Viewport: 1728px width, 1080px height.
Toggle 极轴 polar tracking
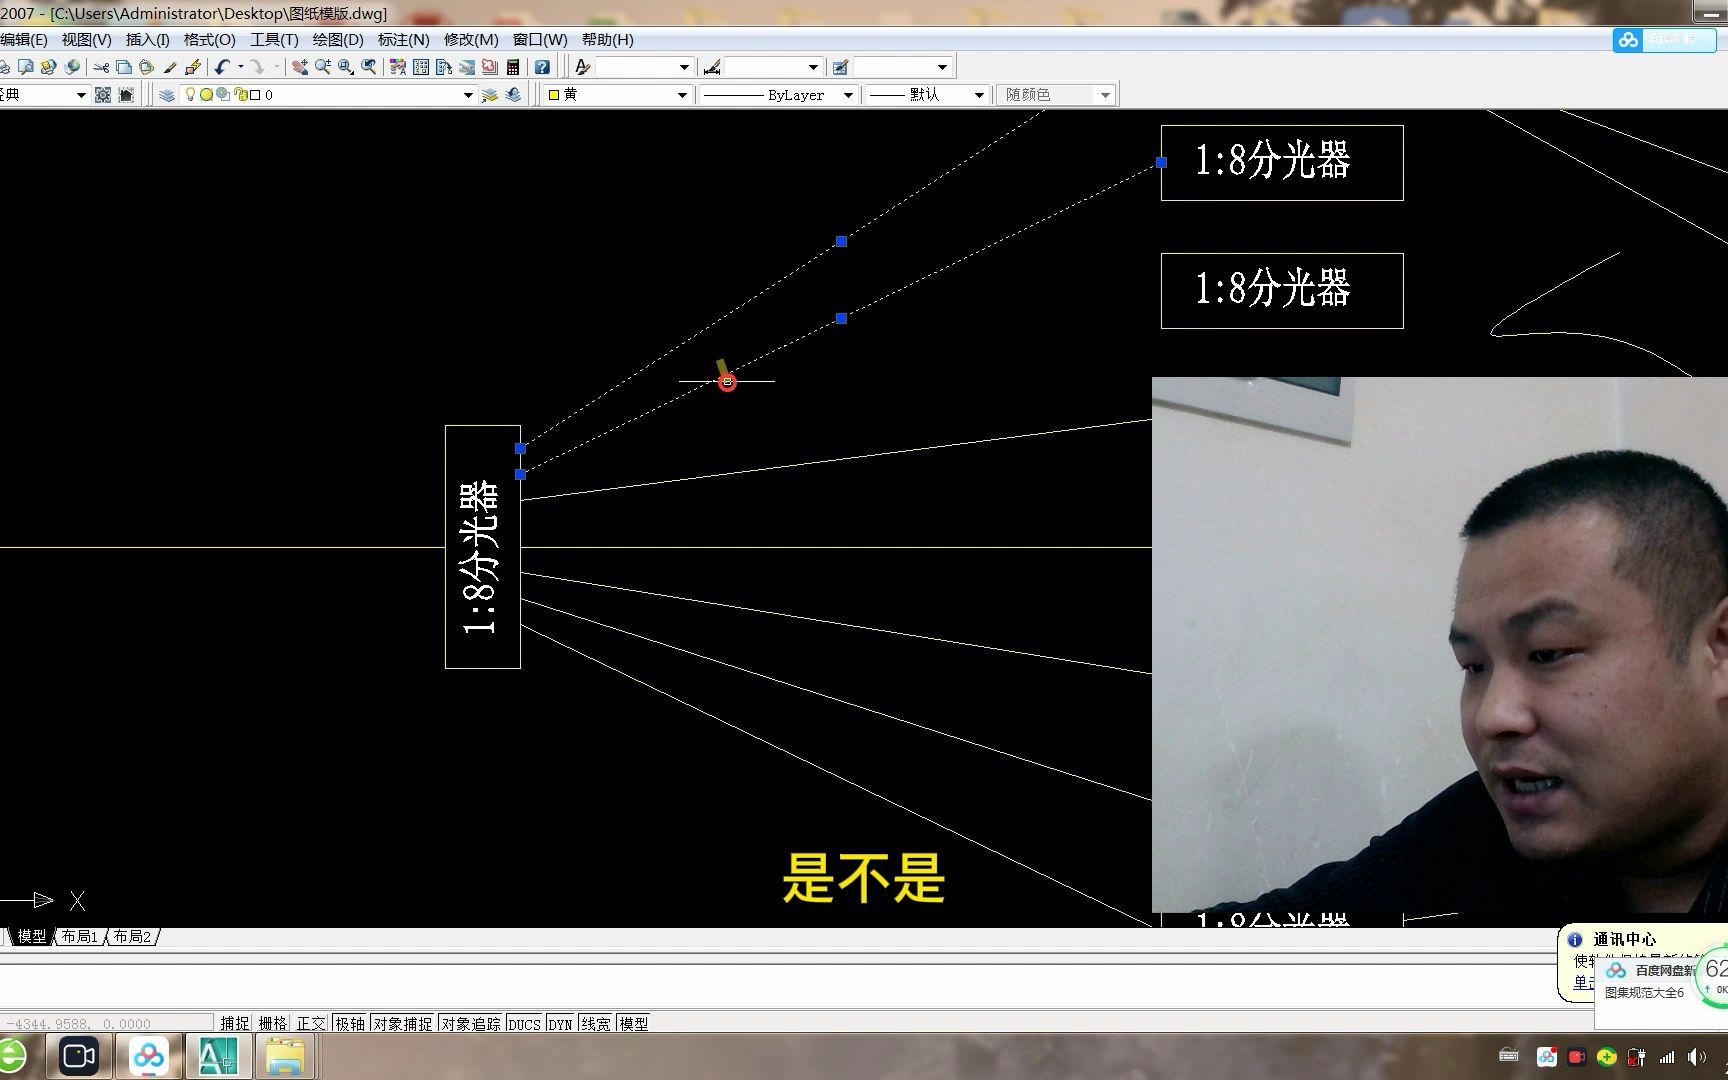pos(350,1023)
